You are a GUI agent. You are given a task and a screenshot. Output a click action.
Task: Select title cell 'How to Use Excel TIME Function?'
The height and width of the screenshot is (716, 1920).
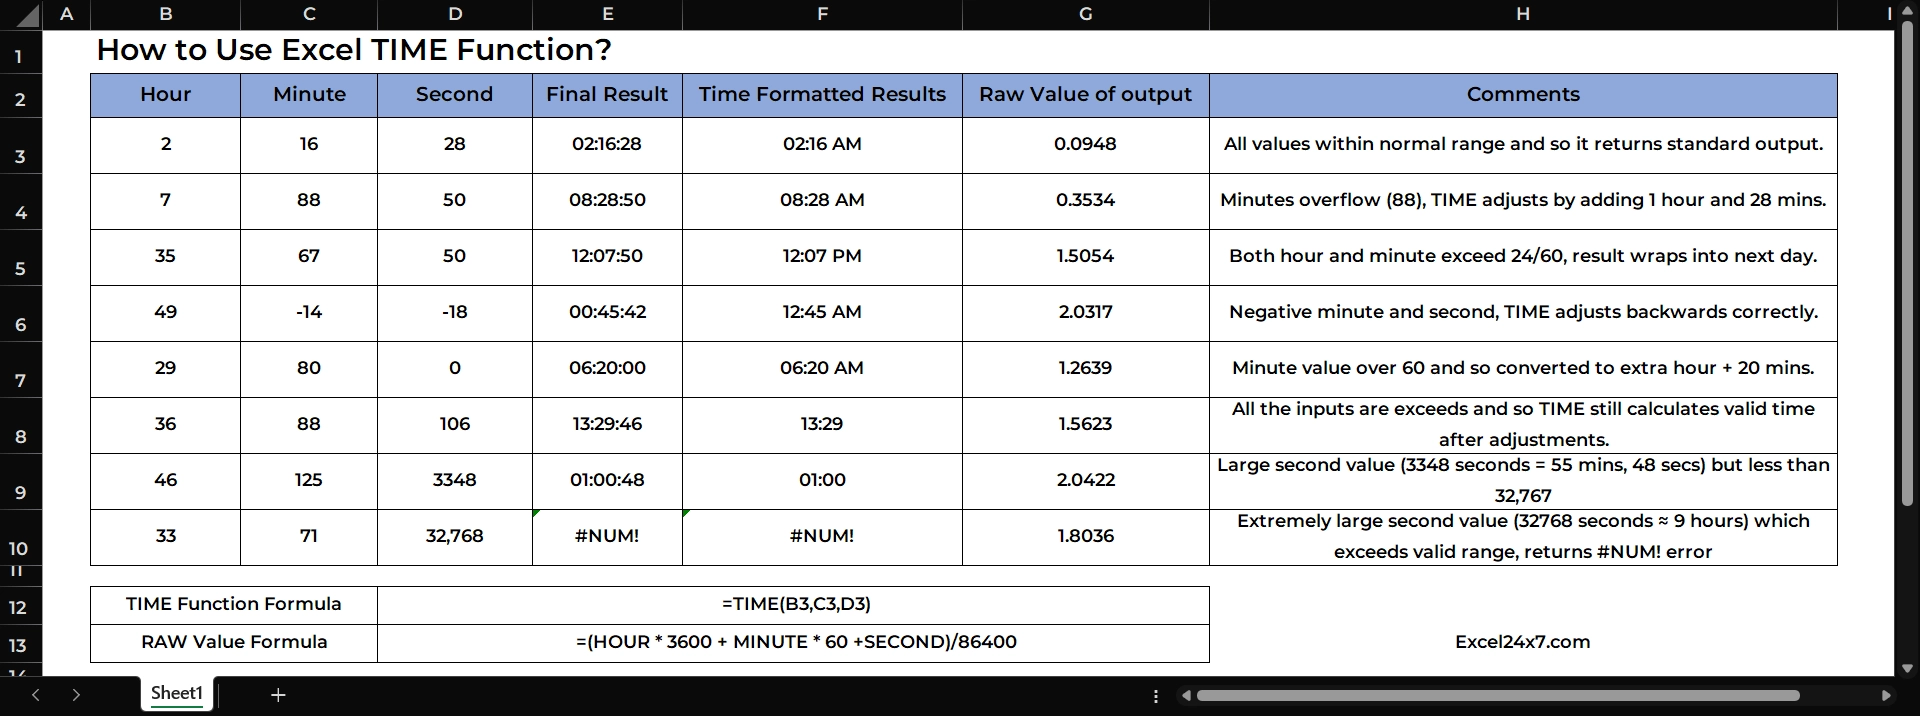(353, 51)
